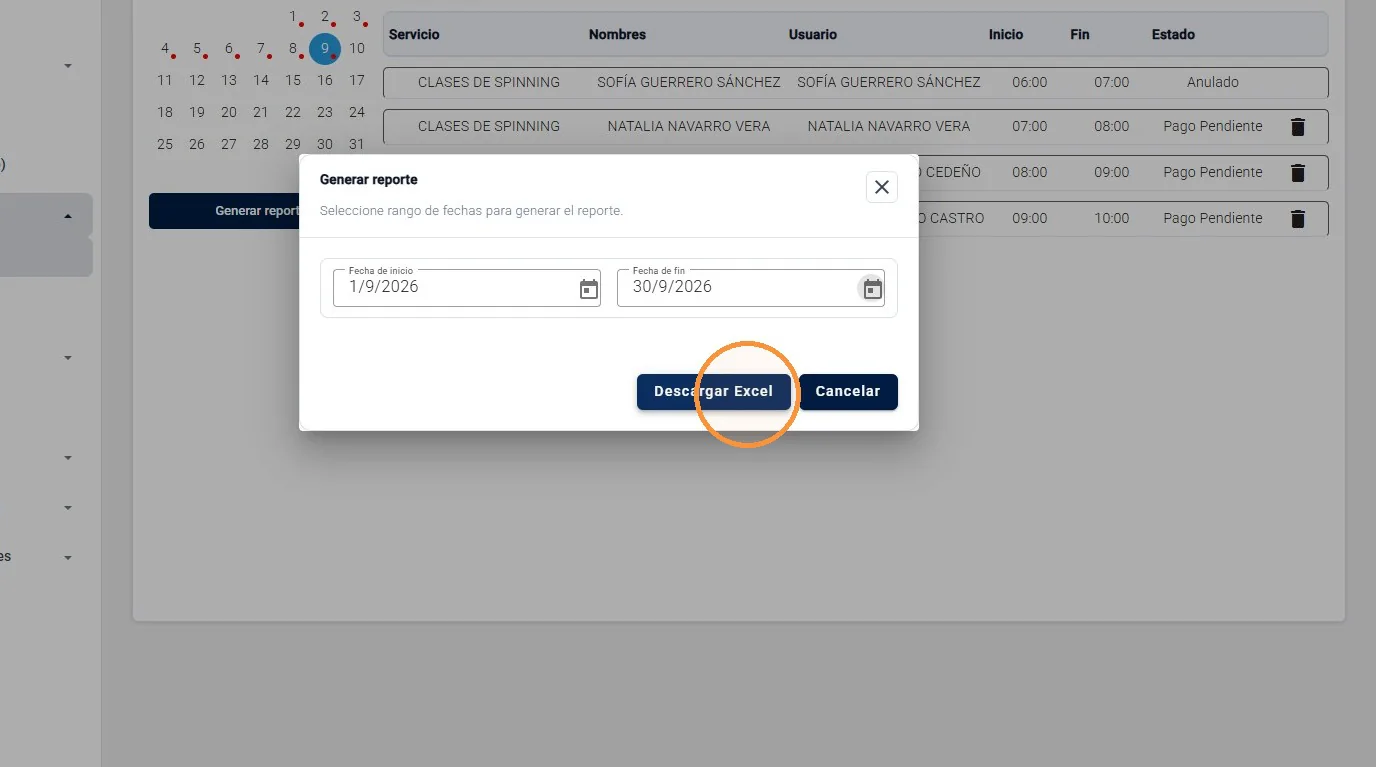Cancel the report dialog
Screen dimensions: 1376x767
pyautogui.click(x=848, y=392)
